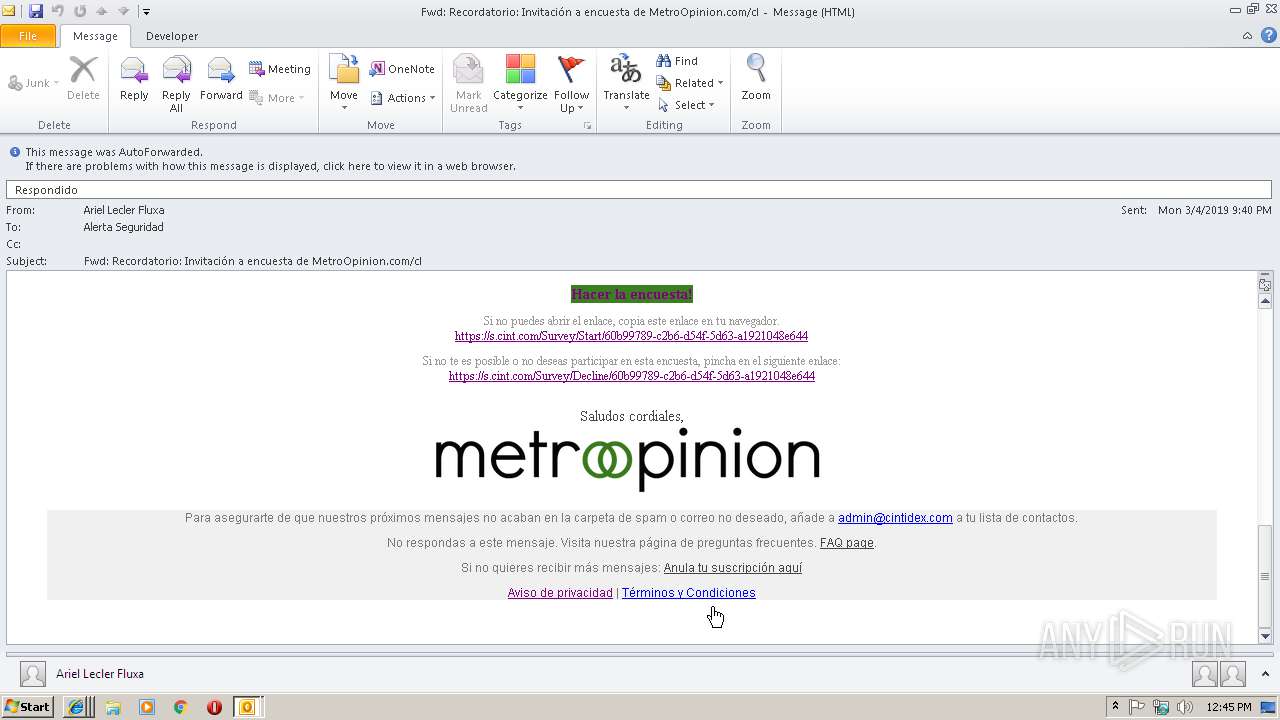
Task: Open the Junk dropdown
Action: click(34, 83)
